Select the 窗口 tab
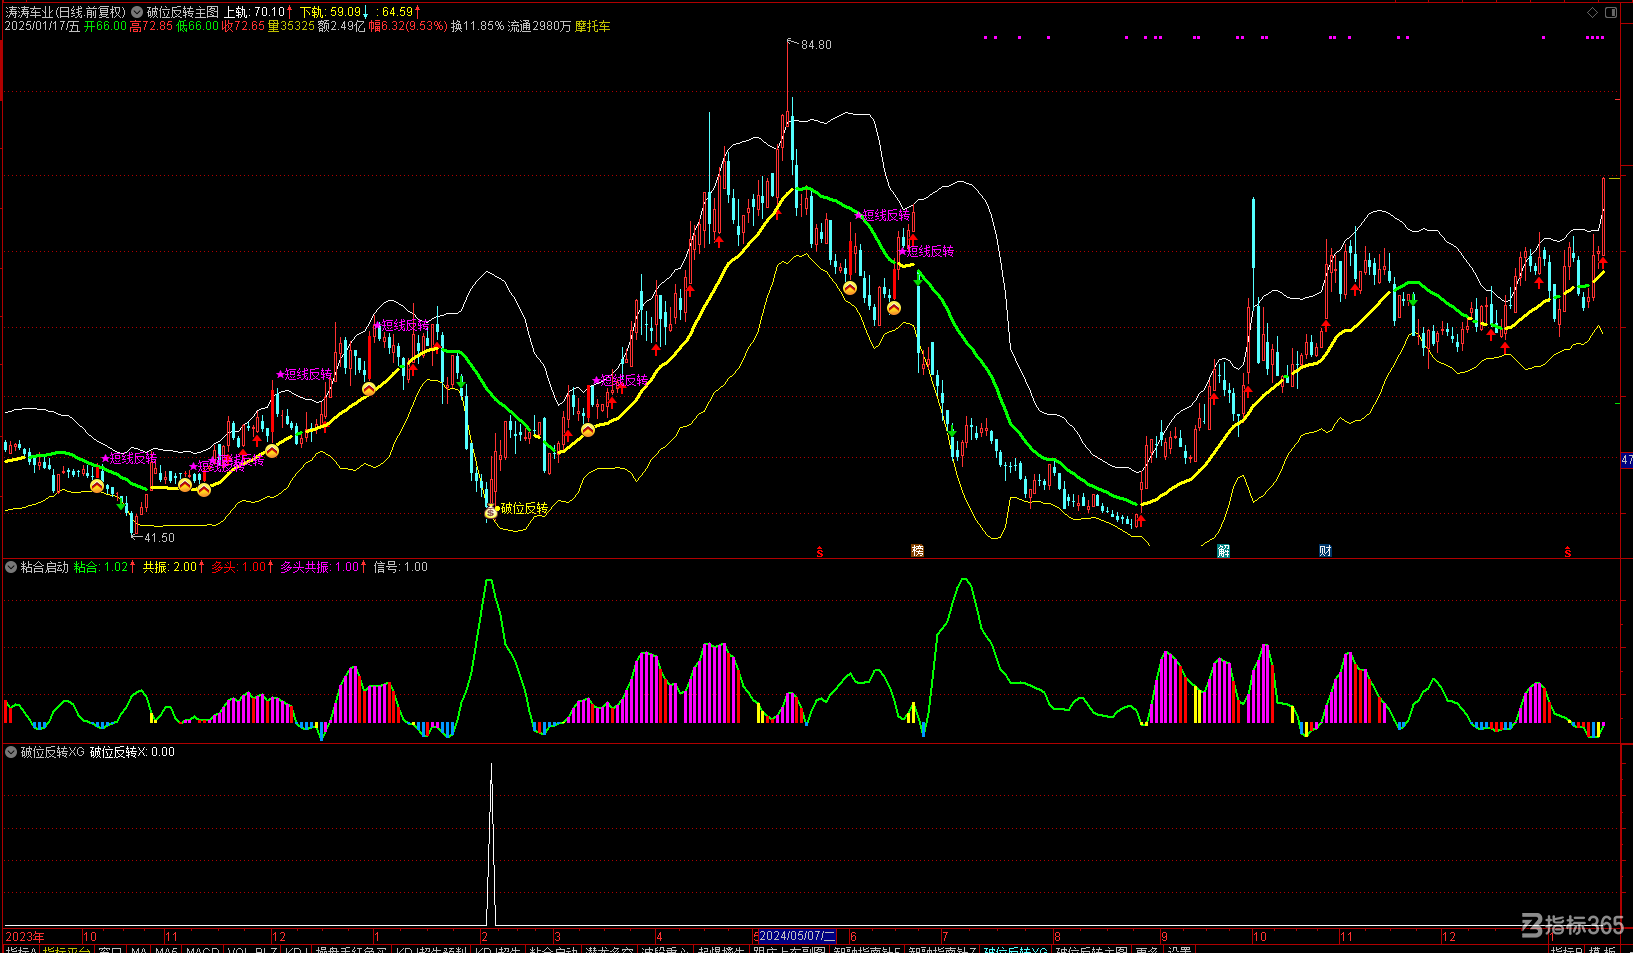Screen dimensions: 1633x953 click(110, 951)
